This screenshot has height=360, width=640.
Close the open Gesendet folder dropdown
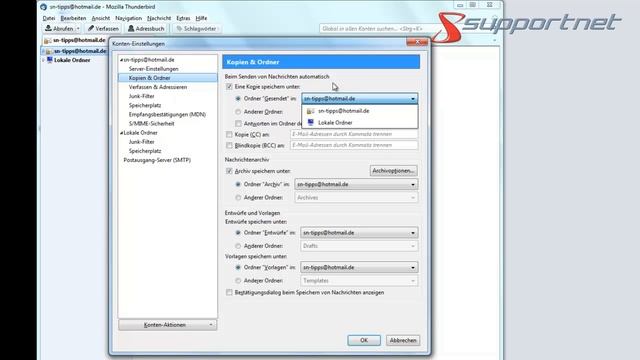[x=360, y=98]
